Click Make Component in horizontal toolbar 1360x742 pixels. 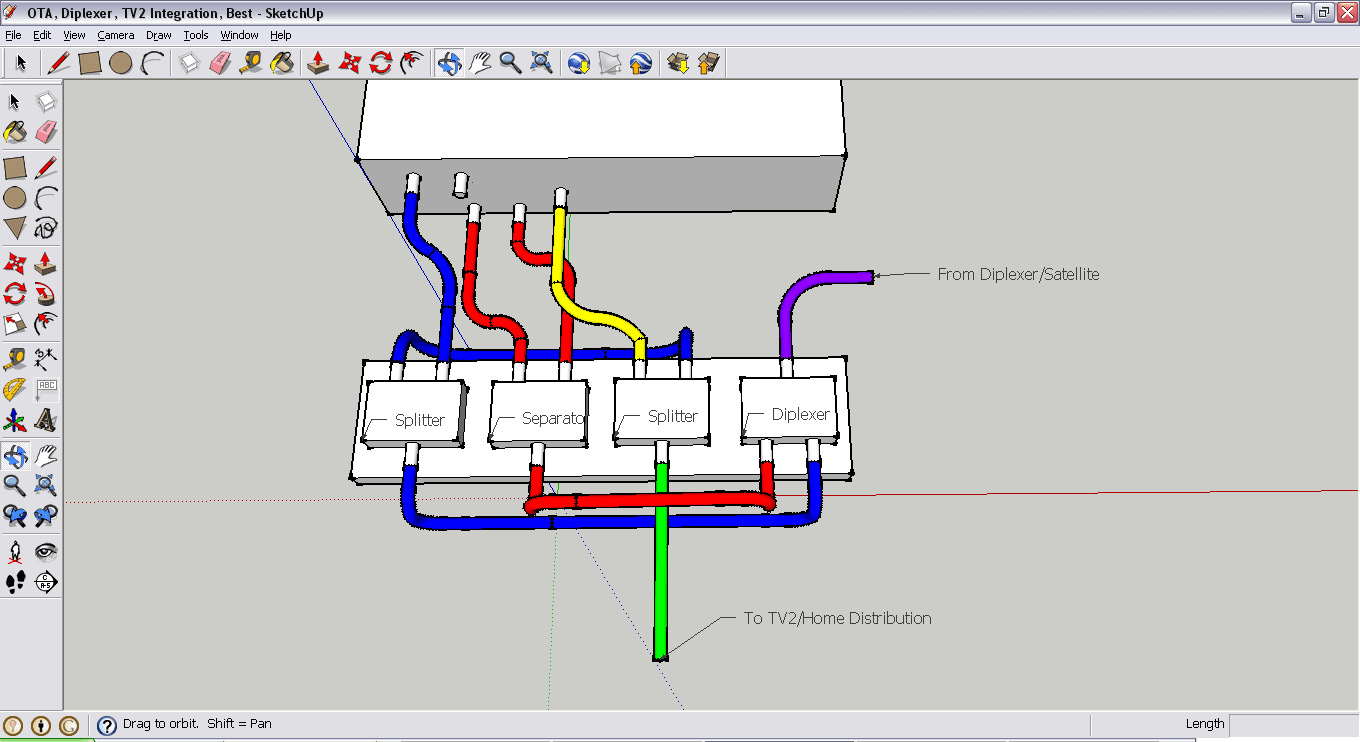[189, 63]
